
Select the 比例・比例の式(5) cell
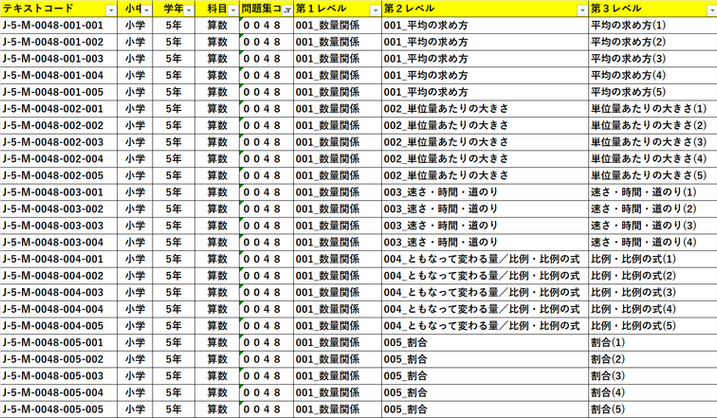click(x=653, y=326)
